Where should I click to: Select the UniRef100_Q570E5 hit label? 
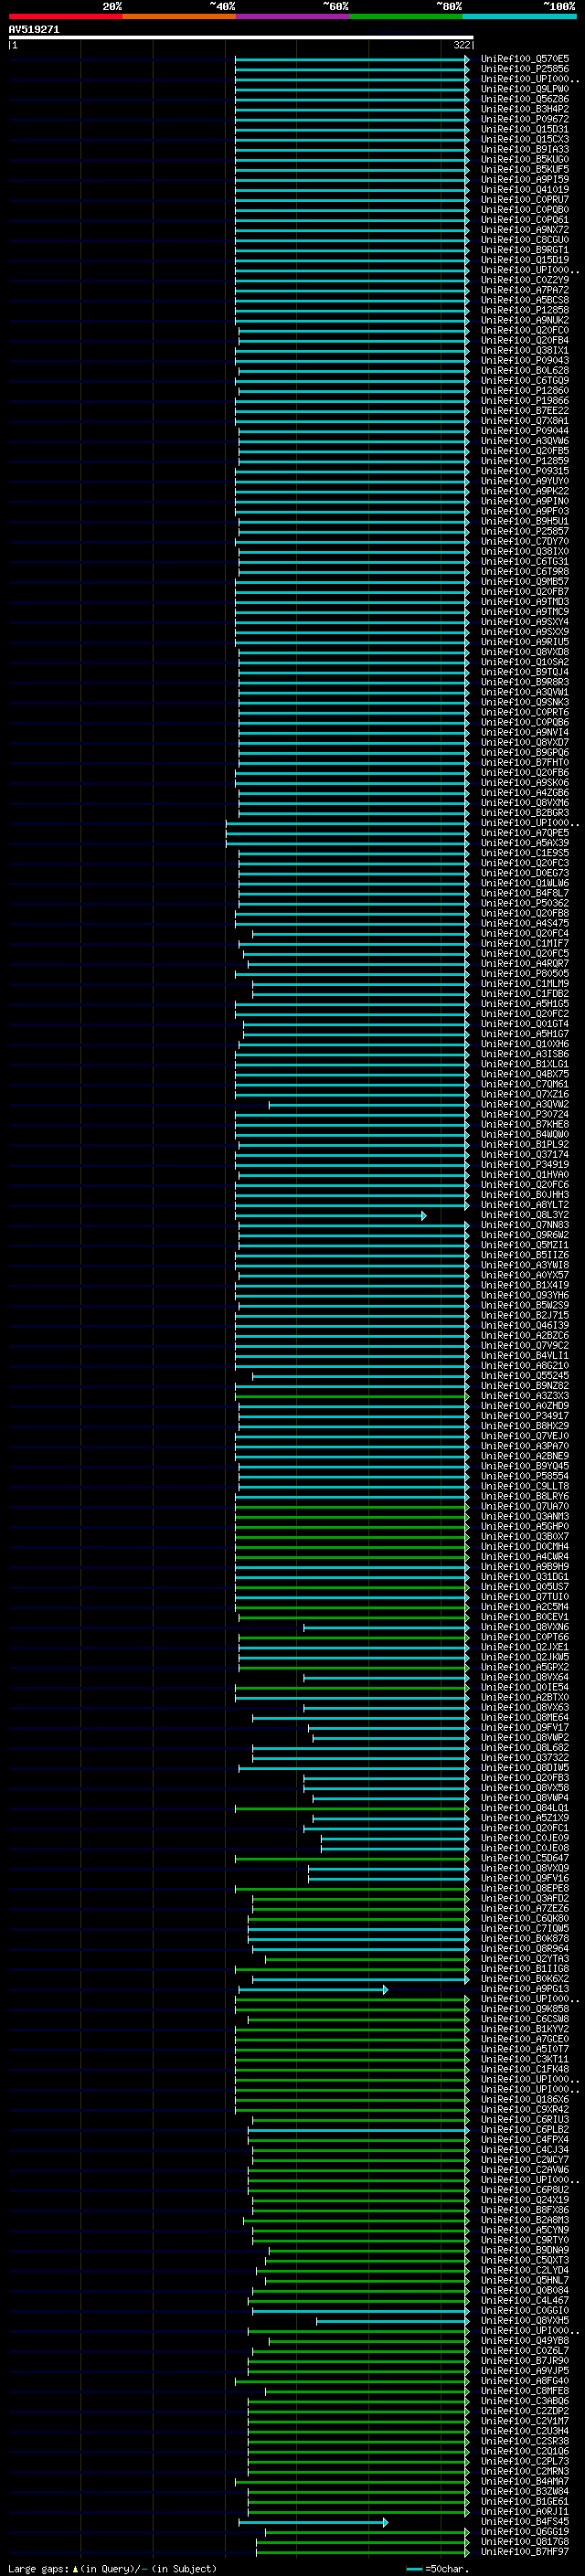tap(525, 59)
